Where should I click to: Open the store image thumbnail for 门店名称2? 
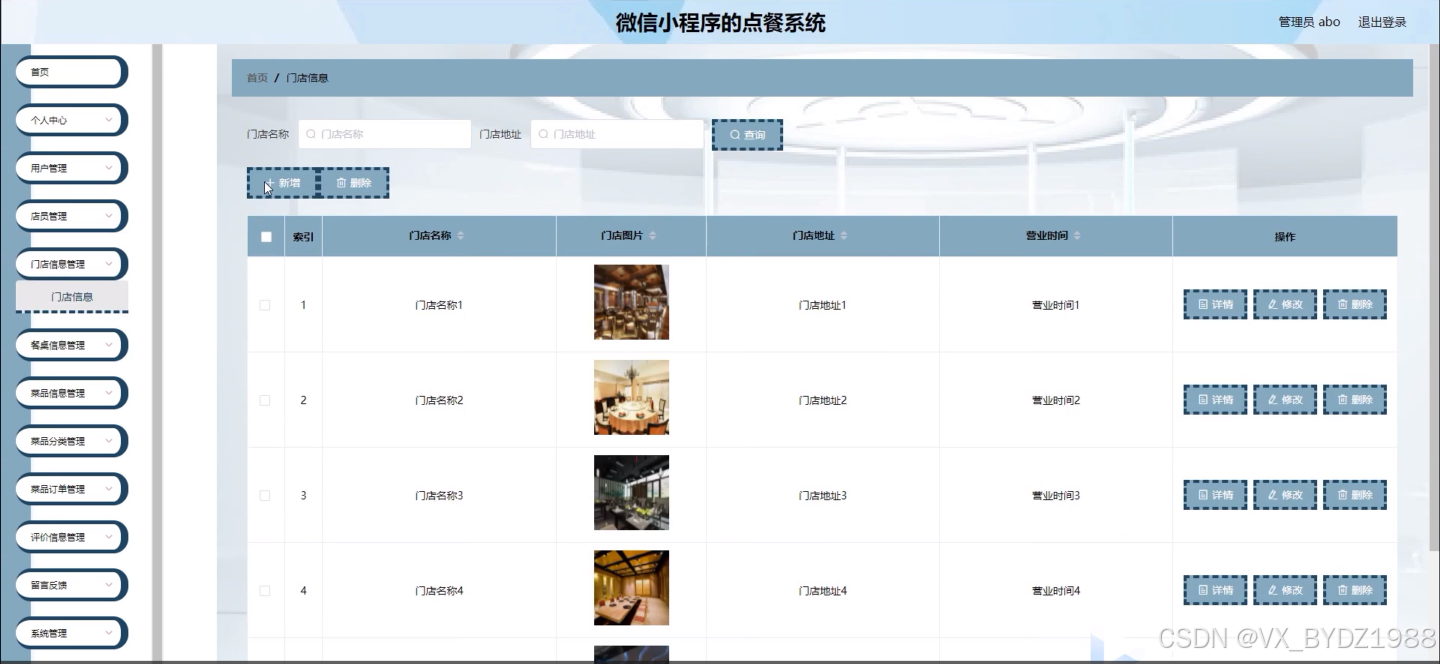tap(631, 397)
